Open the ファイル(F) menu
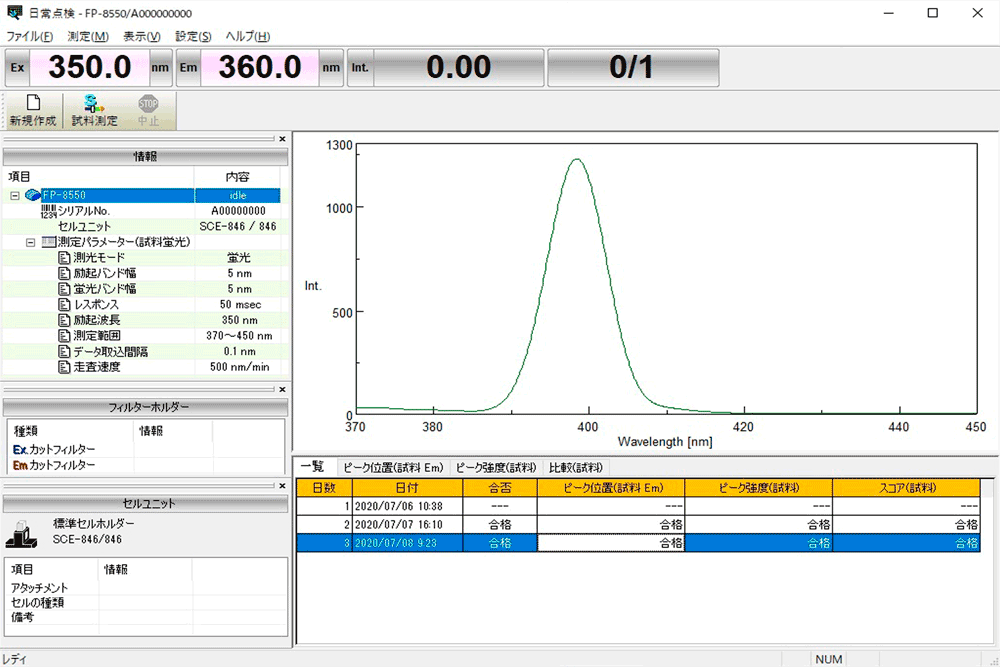 click(x=30, y=36)
